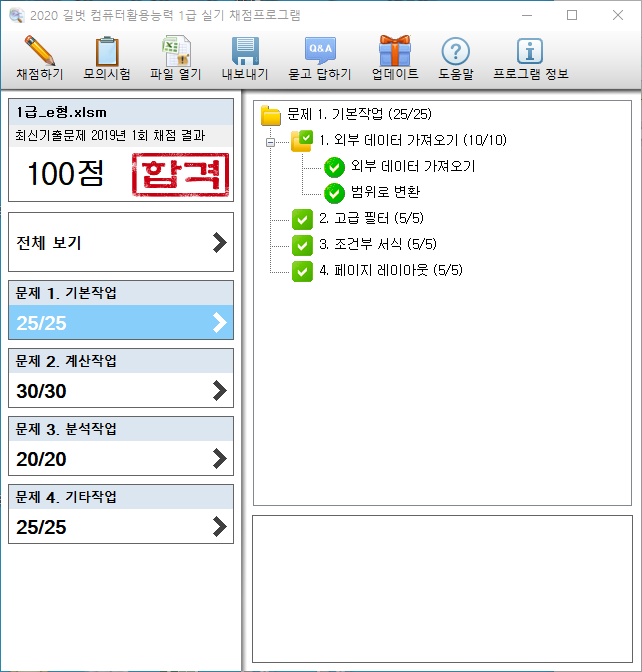642x672 pixels.
Task: Open 모의시험 clipboard icon
Action: 107,51
